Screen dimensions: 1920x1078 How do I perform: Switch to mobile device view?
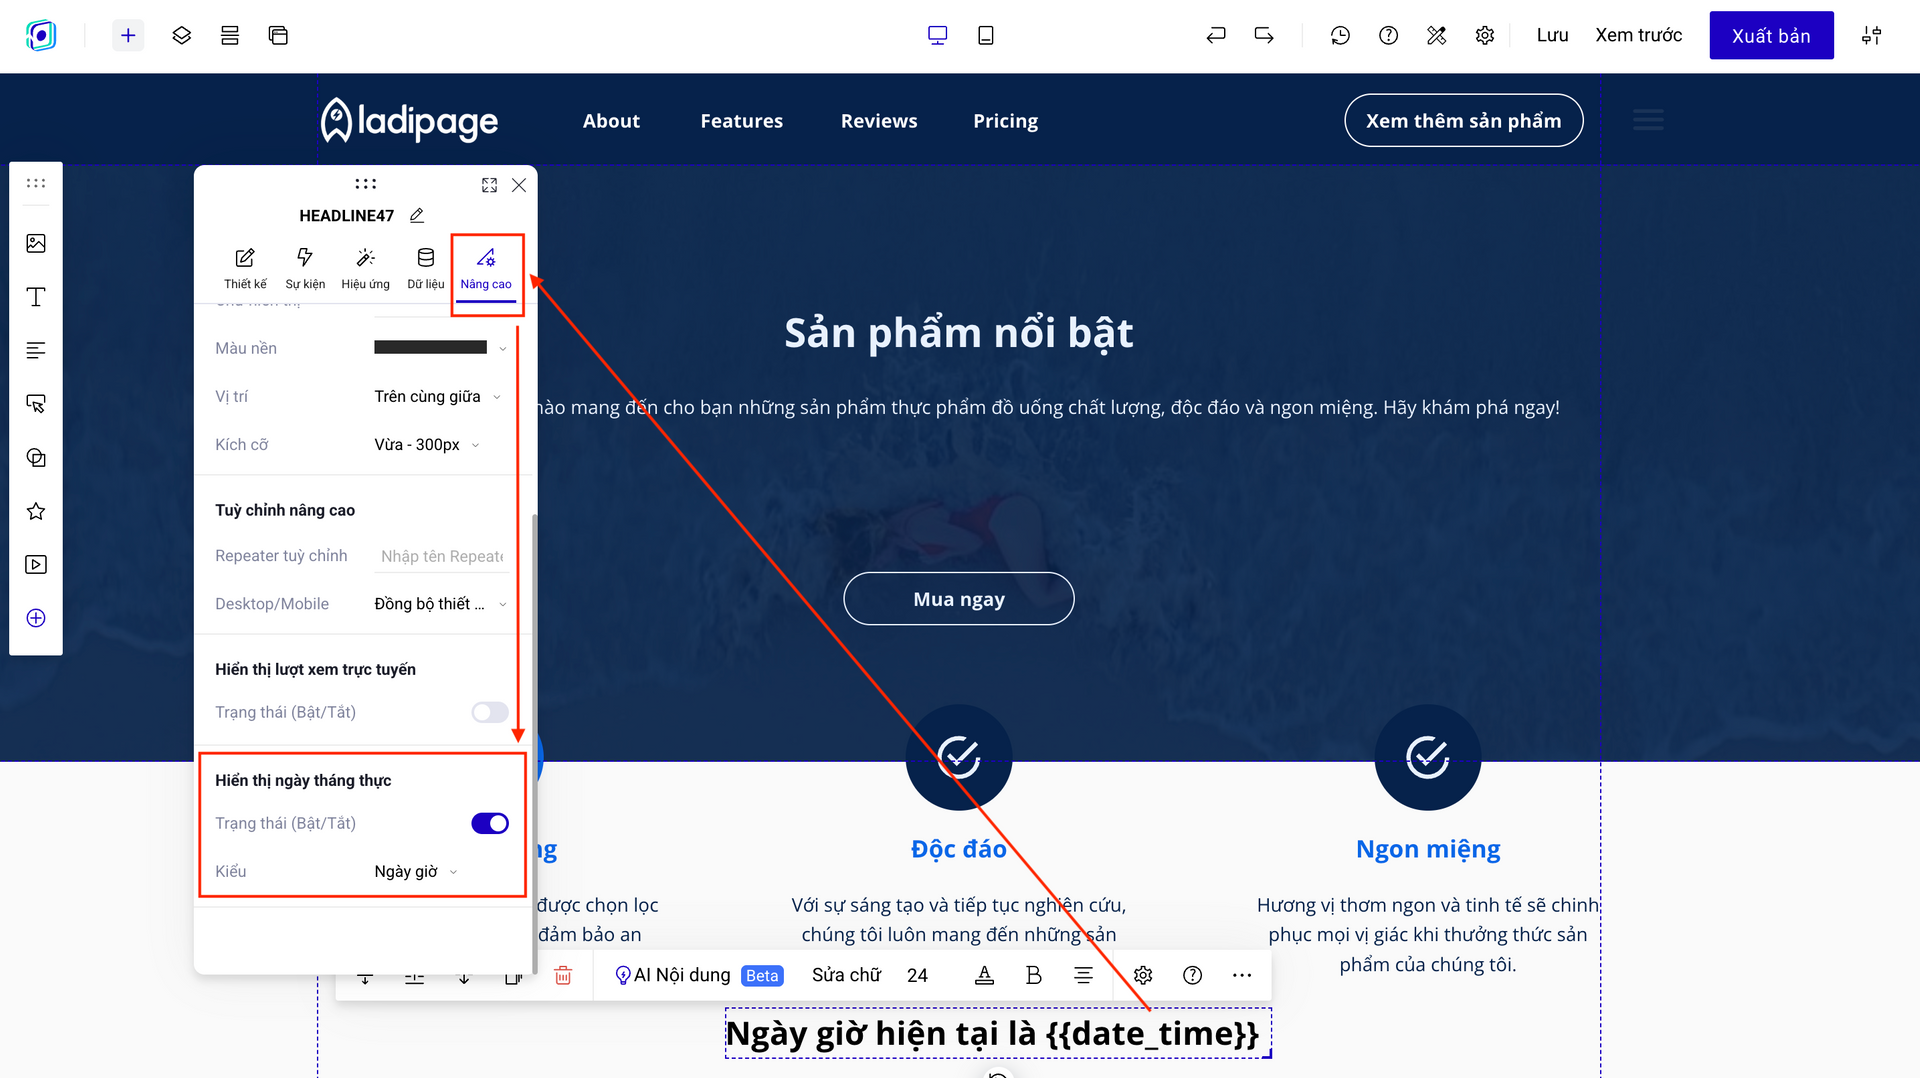985,36
